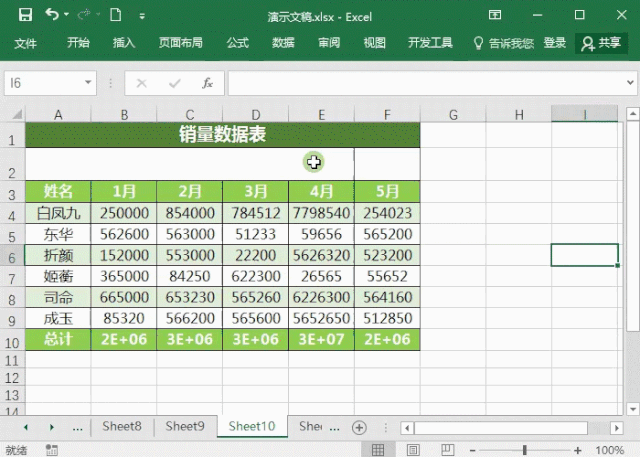Select the 总计 total cell
The height and width of the screenshot is (457, 640).
pyautogui.click(x=58, y=339)
